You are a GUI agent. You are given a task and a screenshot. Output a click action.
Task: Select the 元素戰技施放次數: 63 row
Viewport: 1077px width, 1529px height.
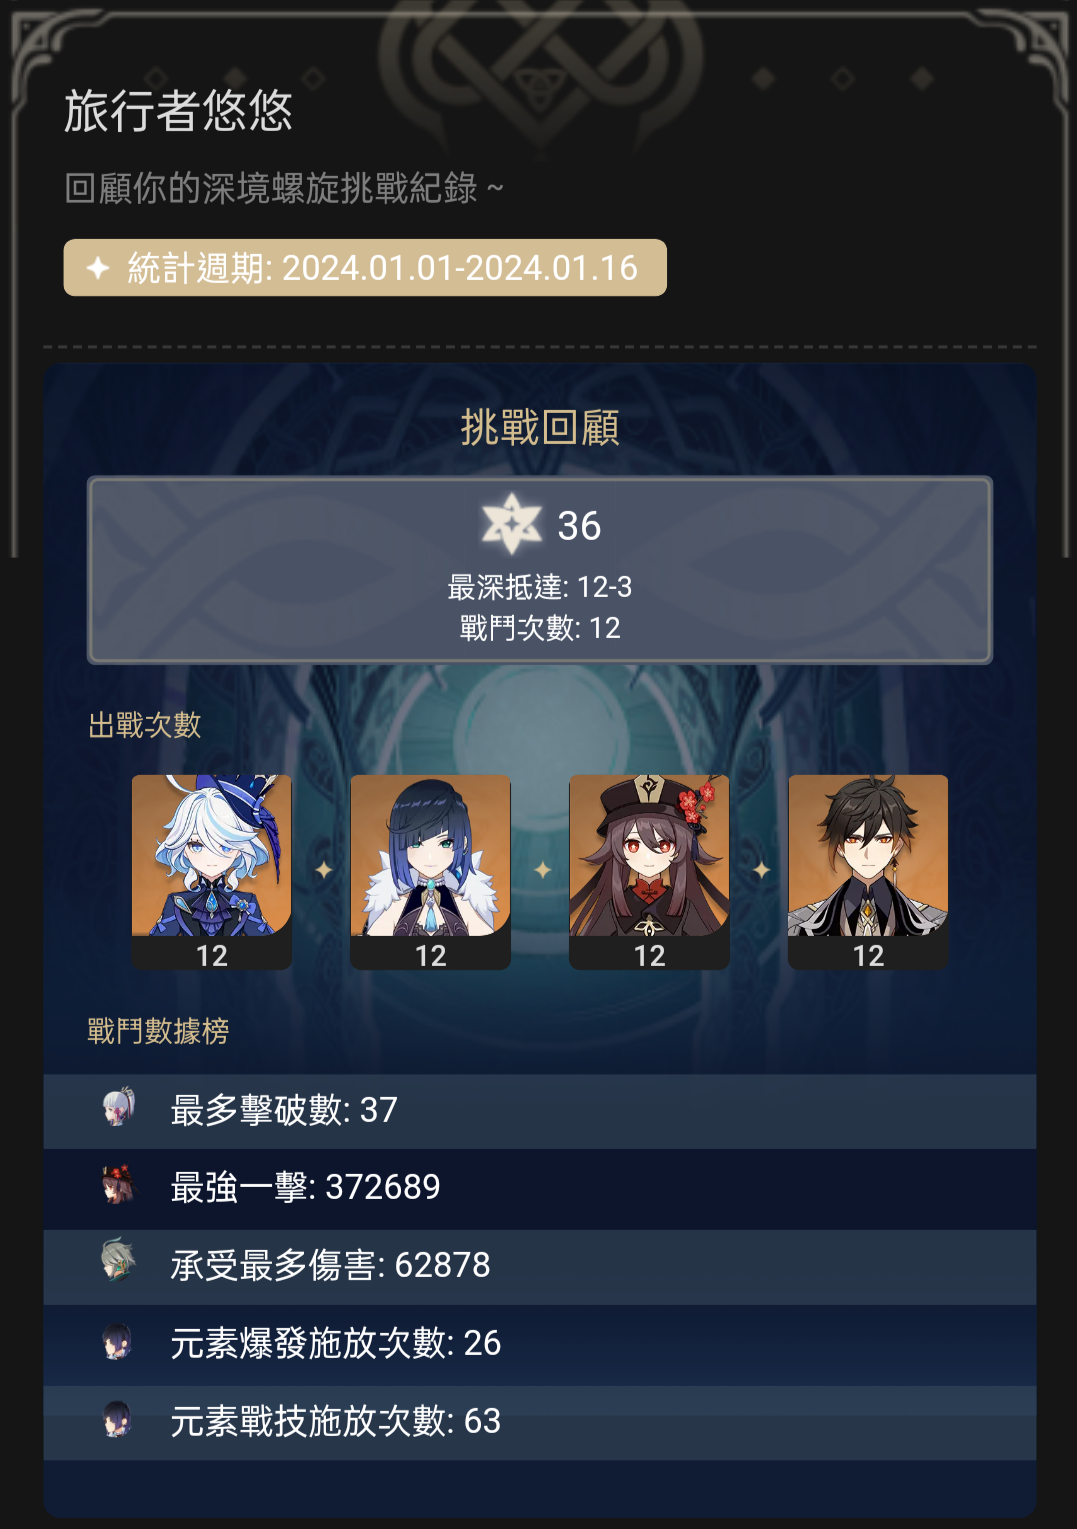pos(540,1422)
